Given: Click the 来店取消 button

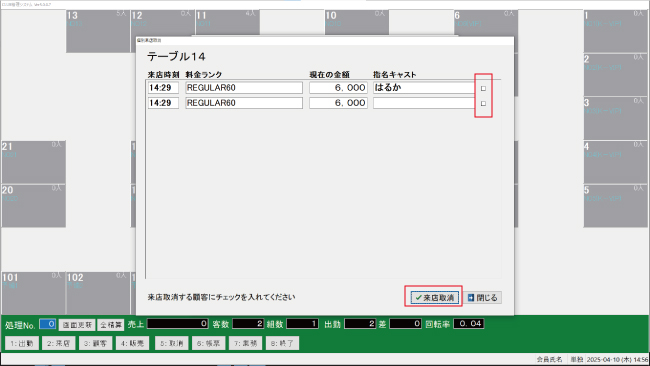Looking at the screenshot, I should click(435, 298).
